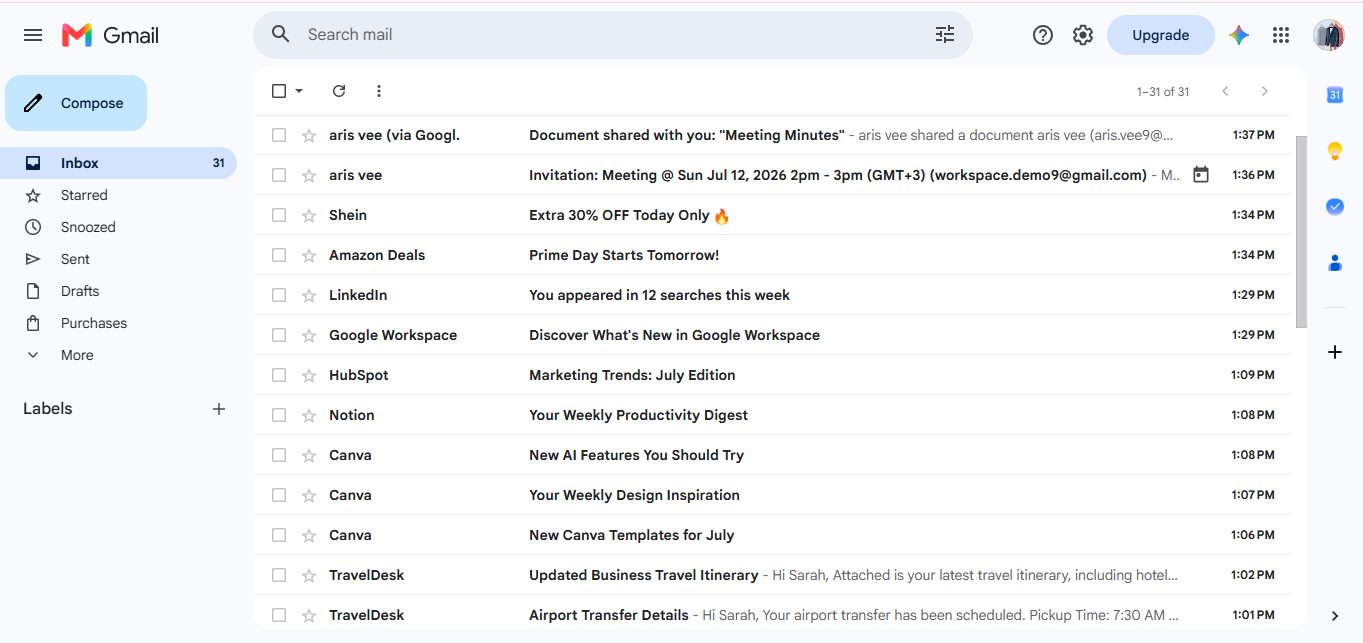Refresh the inbox
Viewport: 1363px width, 643px height.
point(339,91)
